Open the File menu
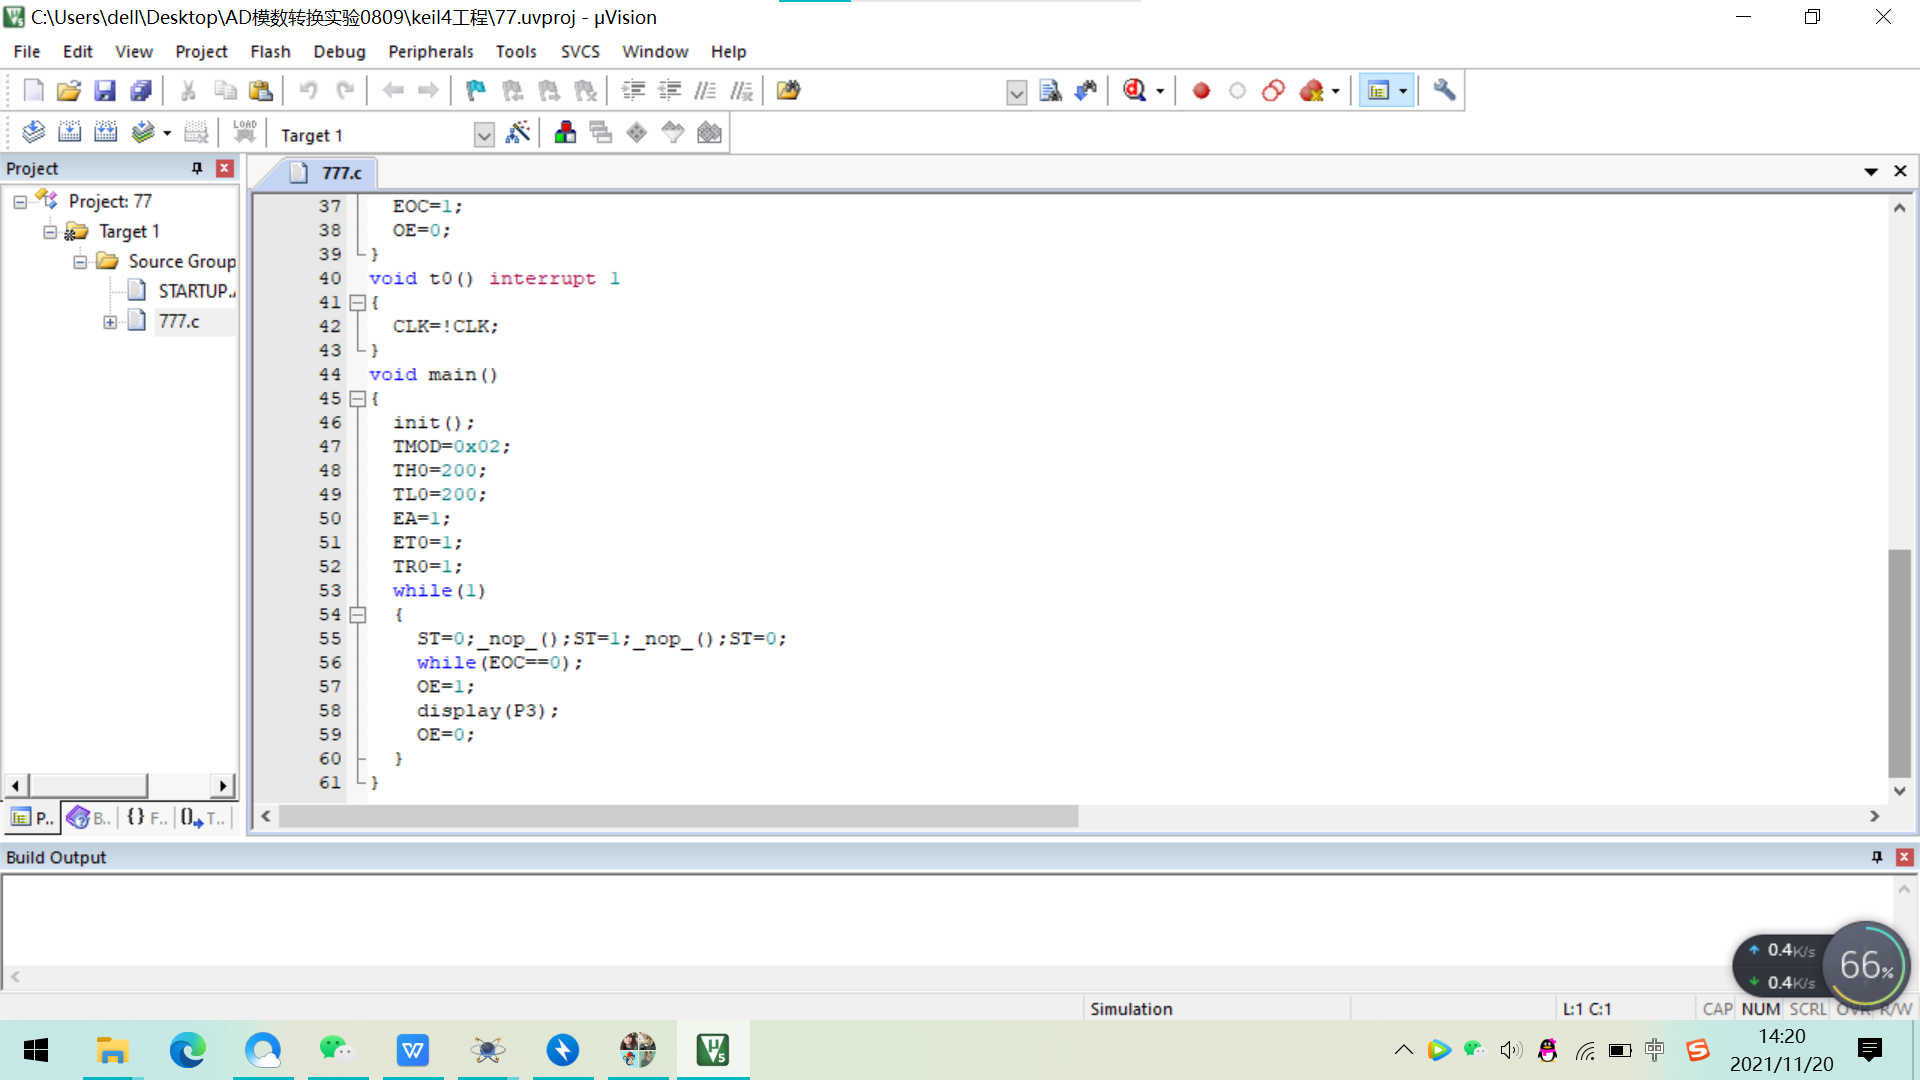 27,52
